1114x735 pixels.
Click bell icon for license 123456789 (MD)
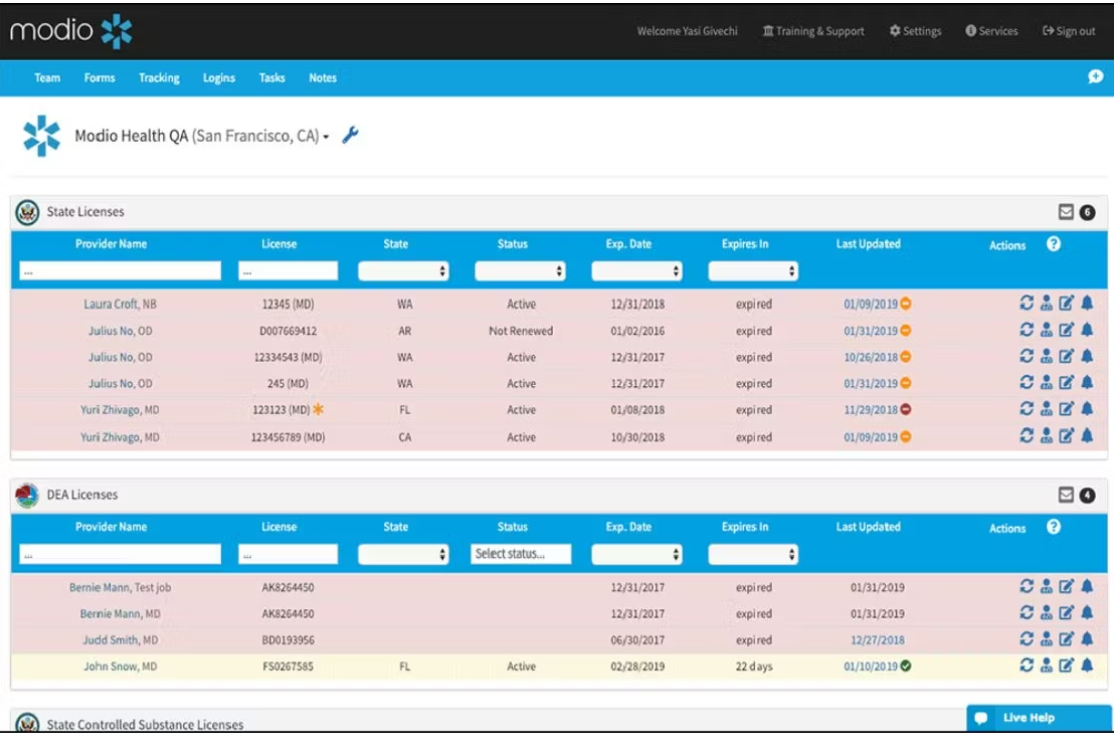click(1087, 436)
